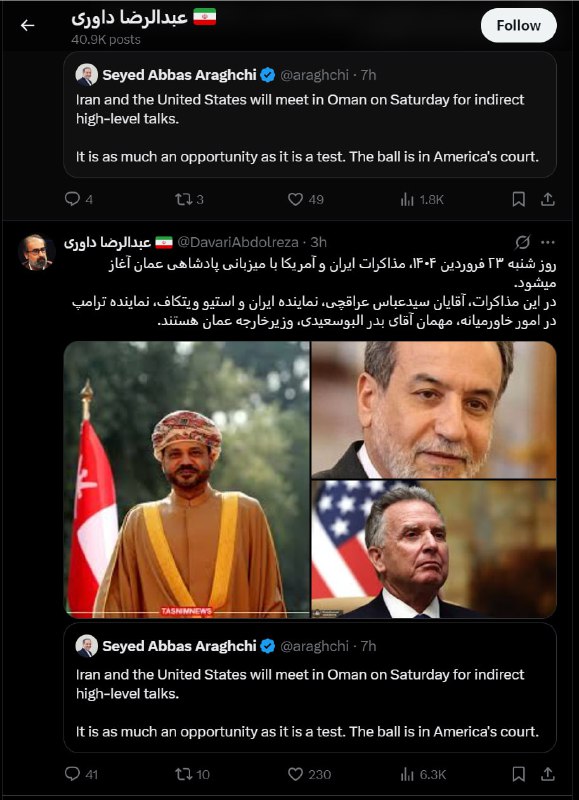Open quoted Araghchi post below images
579x800 pixels.
click(310, 688)
